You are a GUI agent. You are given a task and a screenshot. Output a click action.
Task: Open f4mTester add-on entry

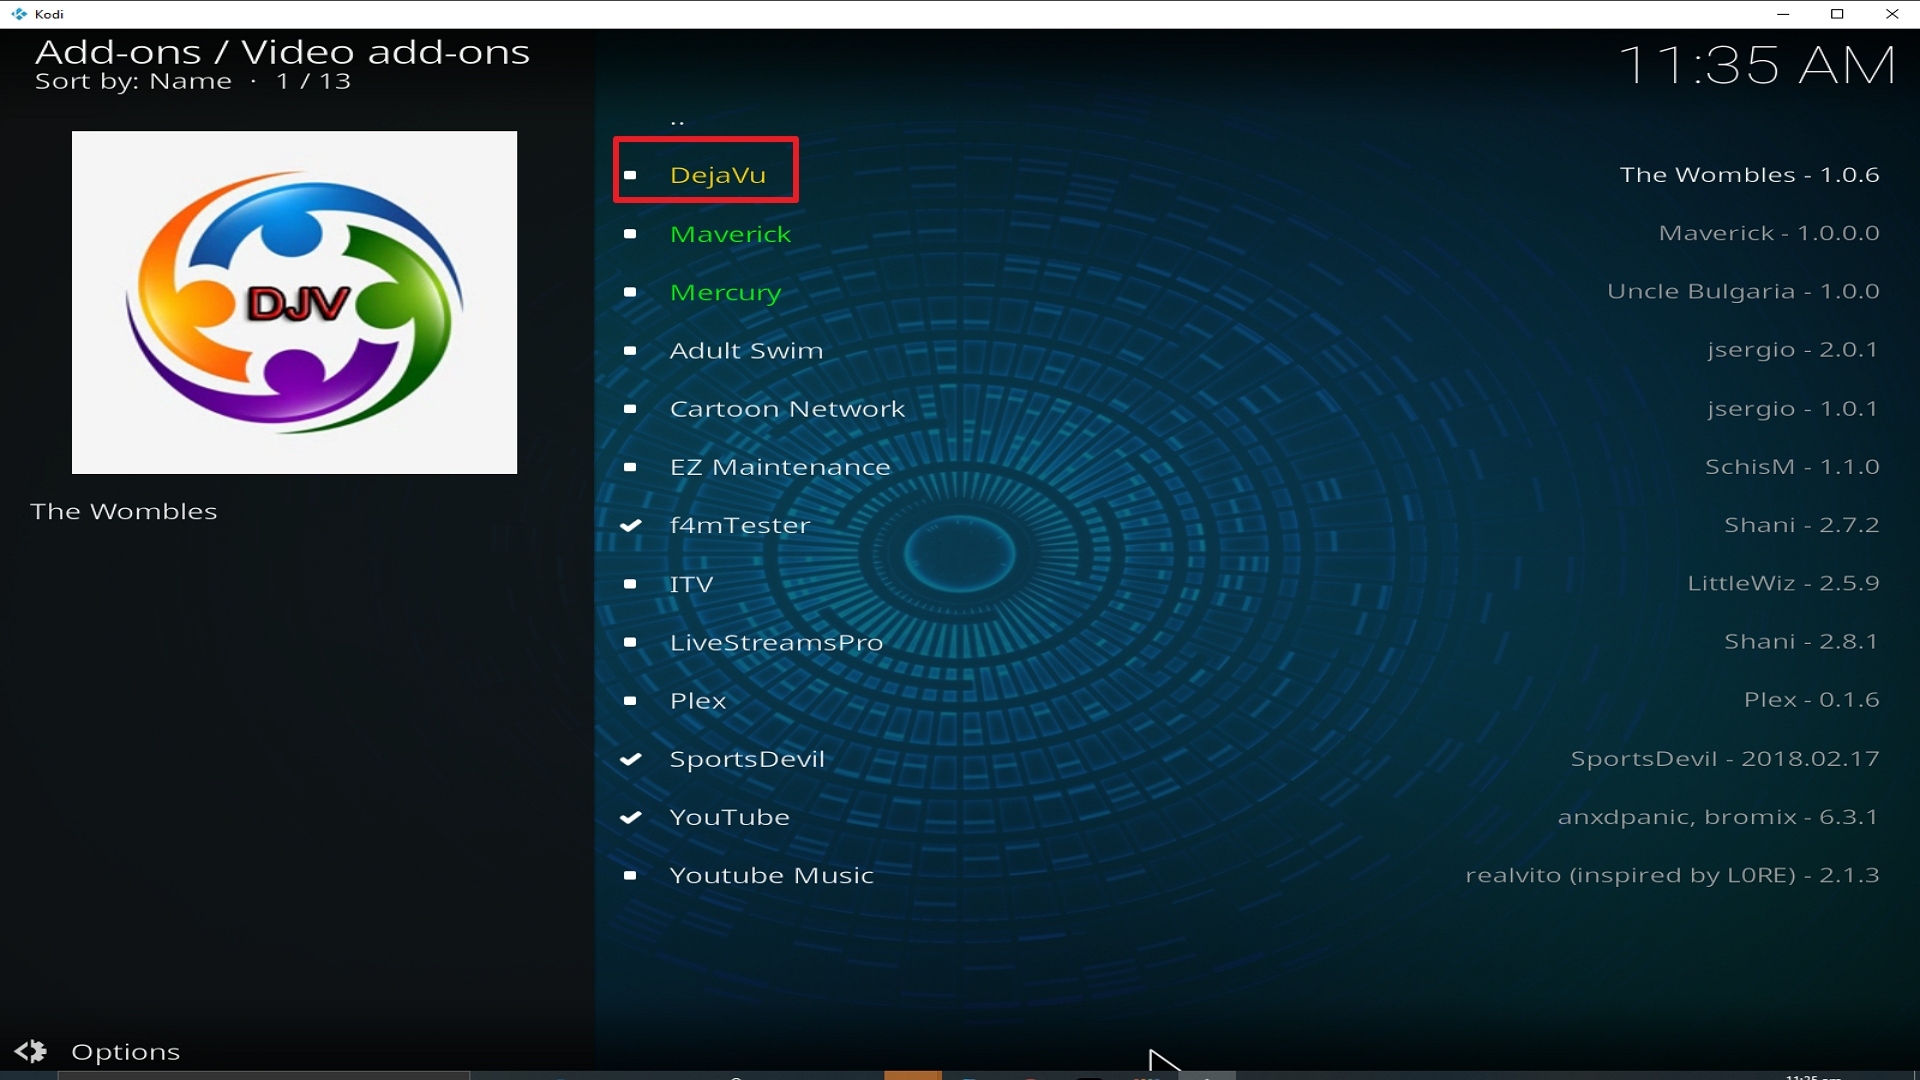point(740,526)
